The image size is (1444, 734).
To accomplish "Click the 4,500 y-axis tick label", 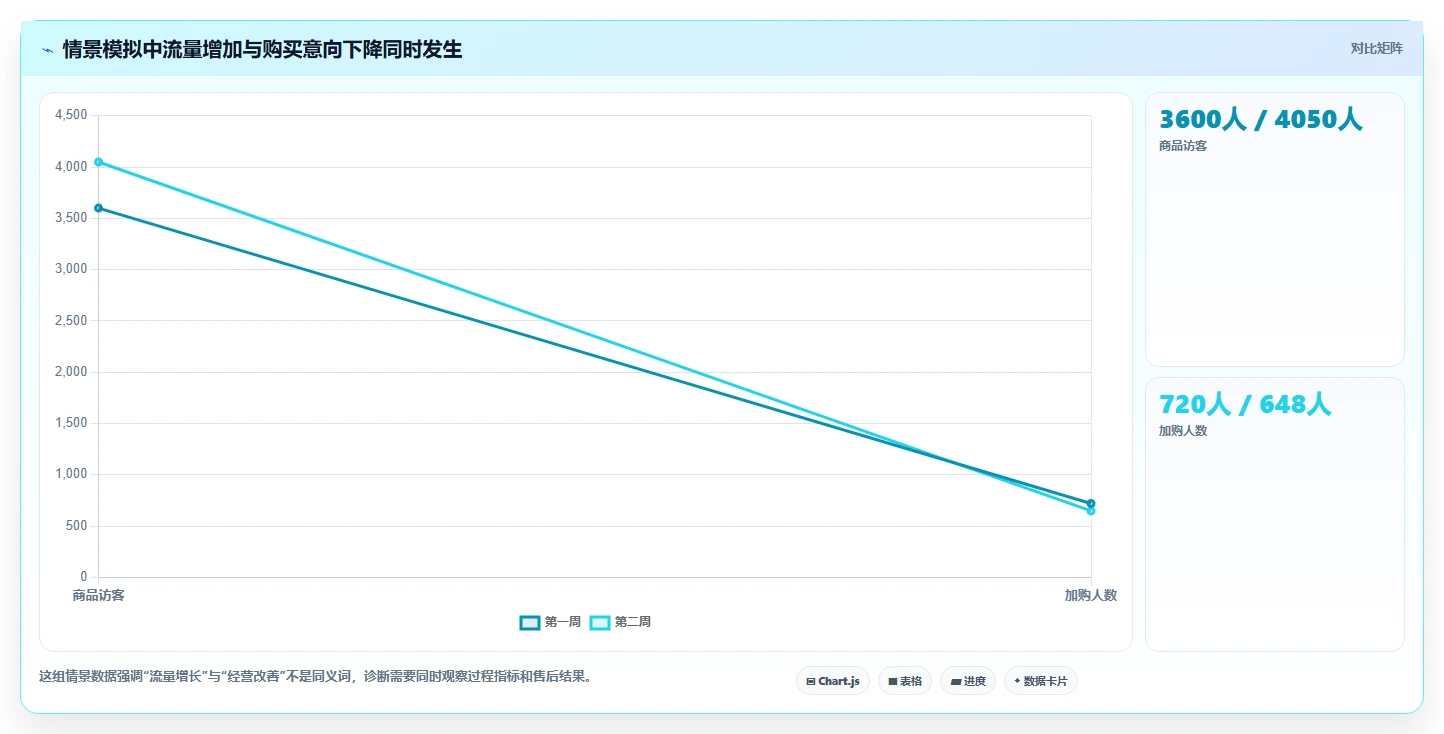I will tap(71, 116).
